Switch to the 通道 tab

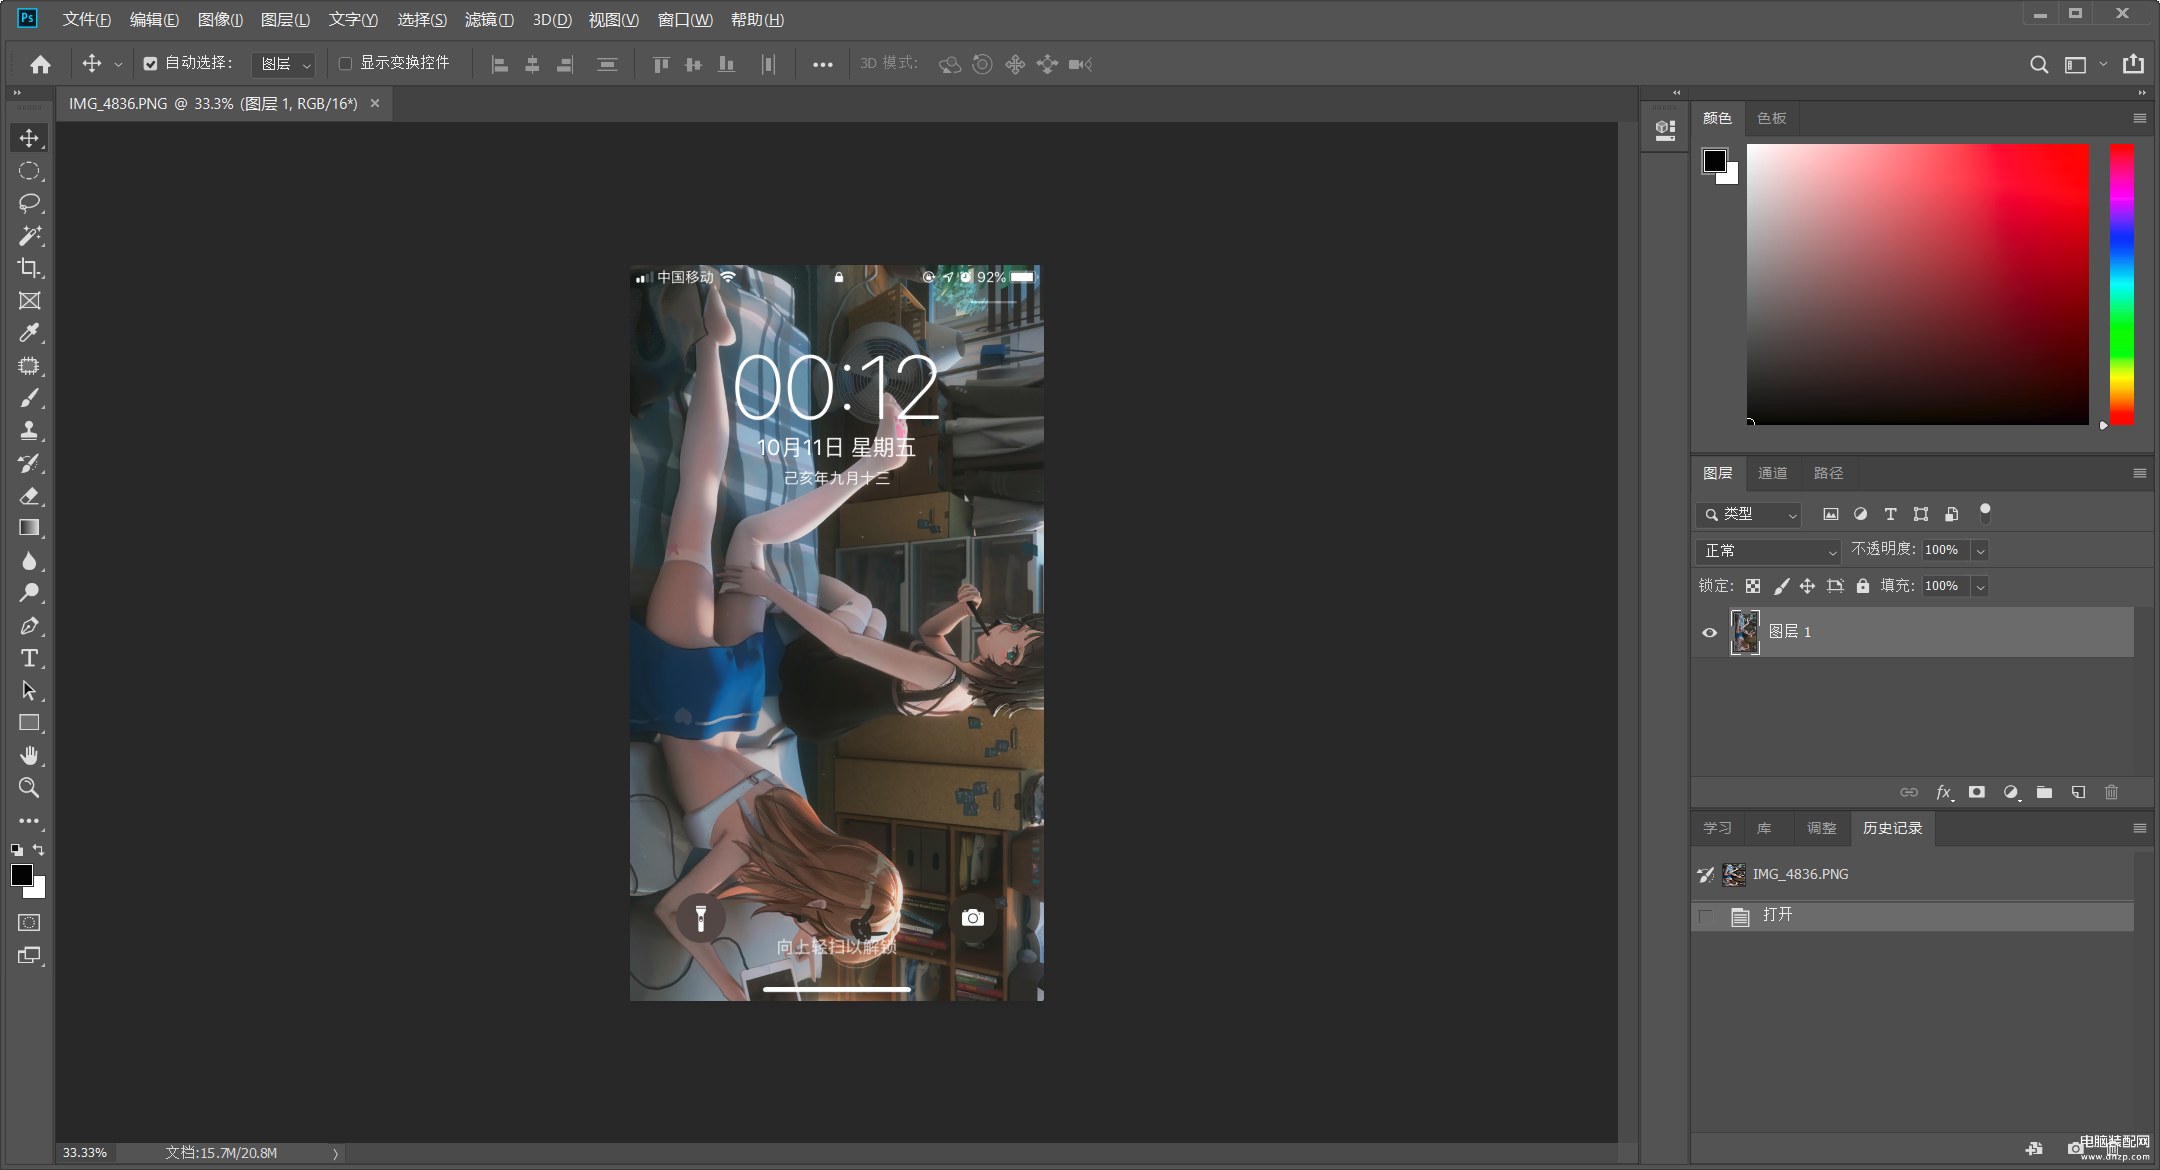[x=1772, y=473]
